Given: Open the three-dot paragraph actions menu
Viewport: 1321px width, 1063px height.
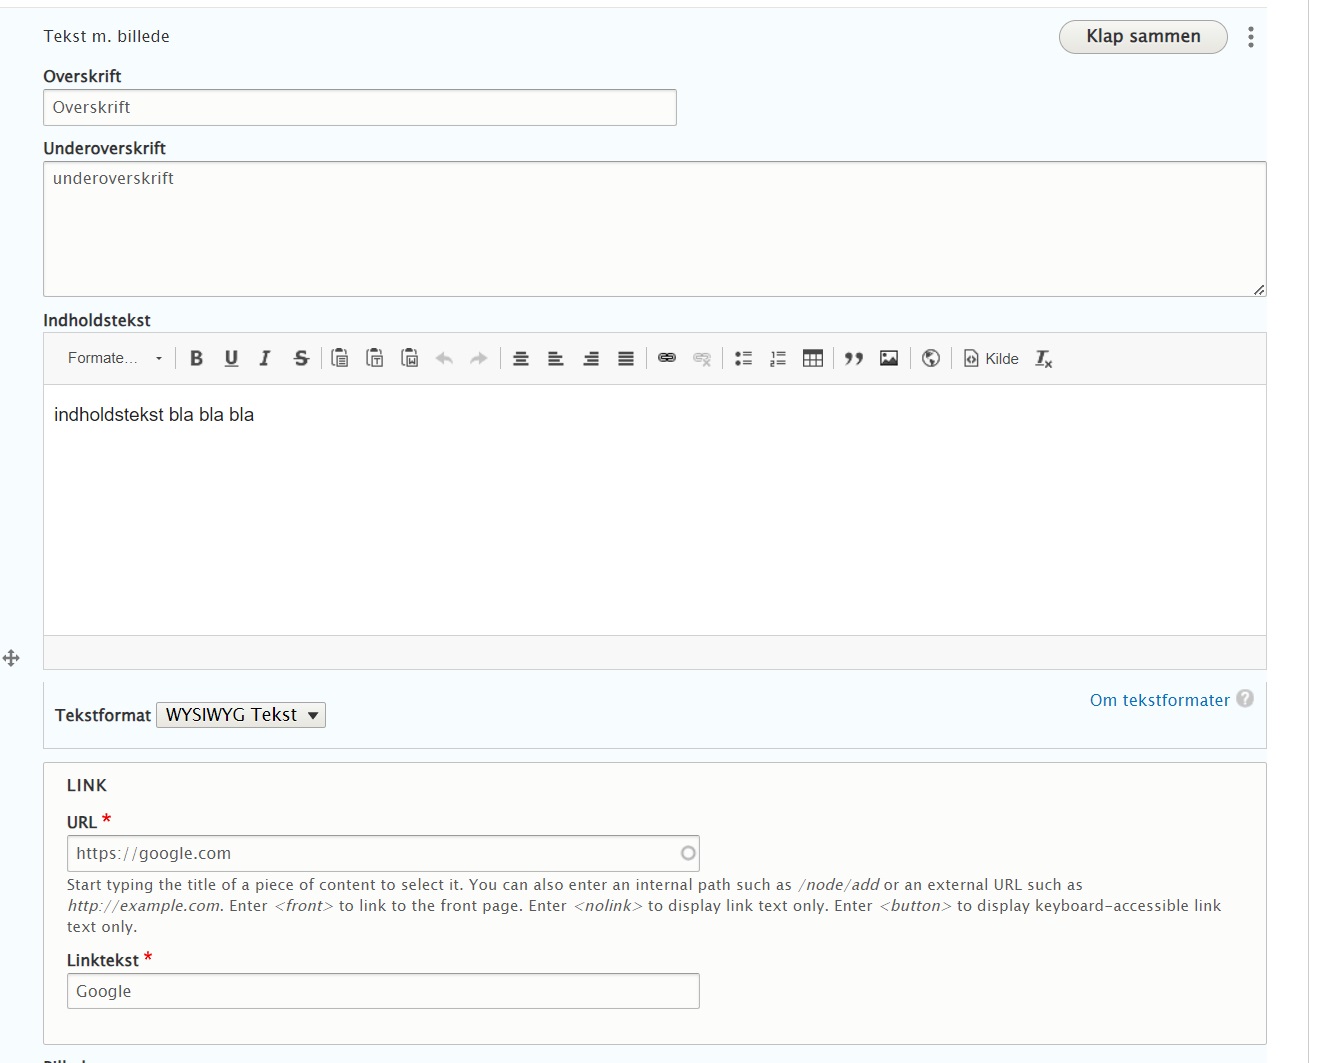Looking at the screenshot, I should (1250, 37).
